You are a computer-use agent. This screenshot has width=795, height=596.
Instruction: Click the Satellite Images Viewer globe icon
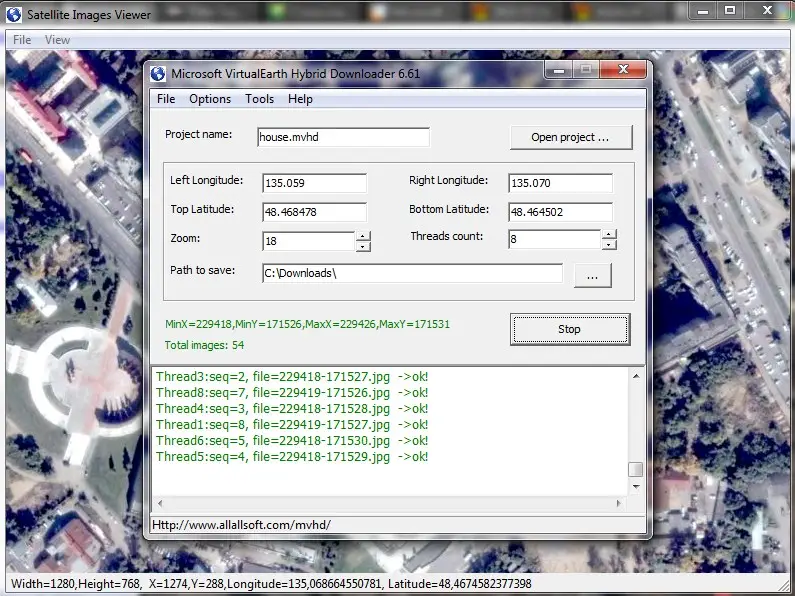tap(14, 15)
